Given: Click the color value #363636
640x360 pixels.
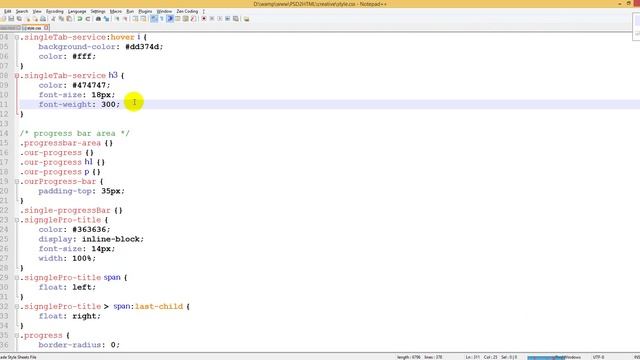Looking at the screenshot, I should (89, 229).
